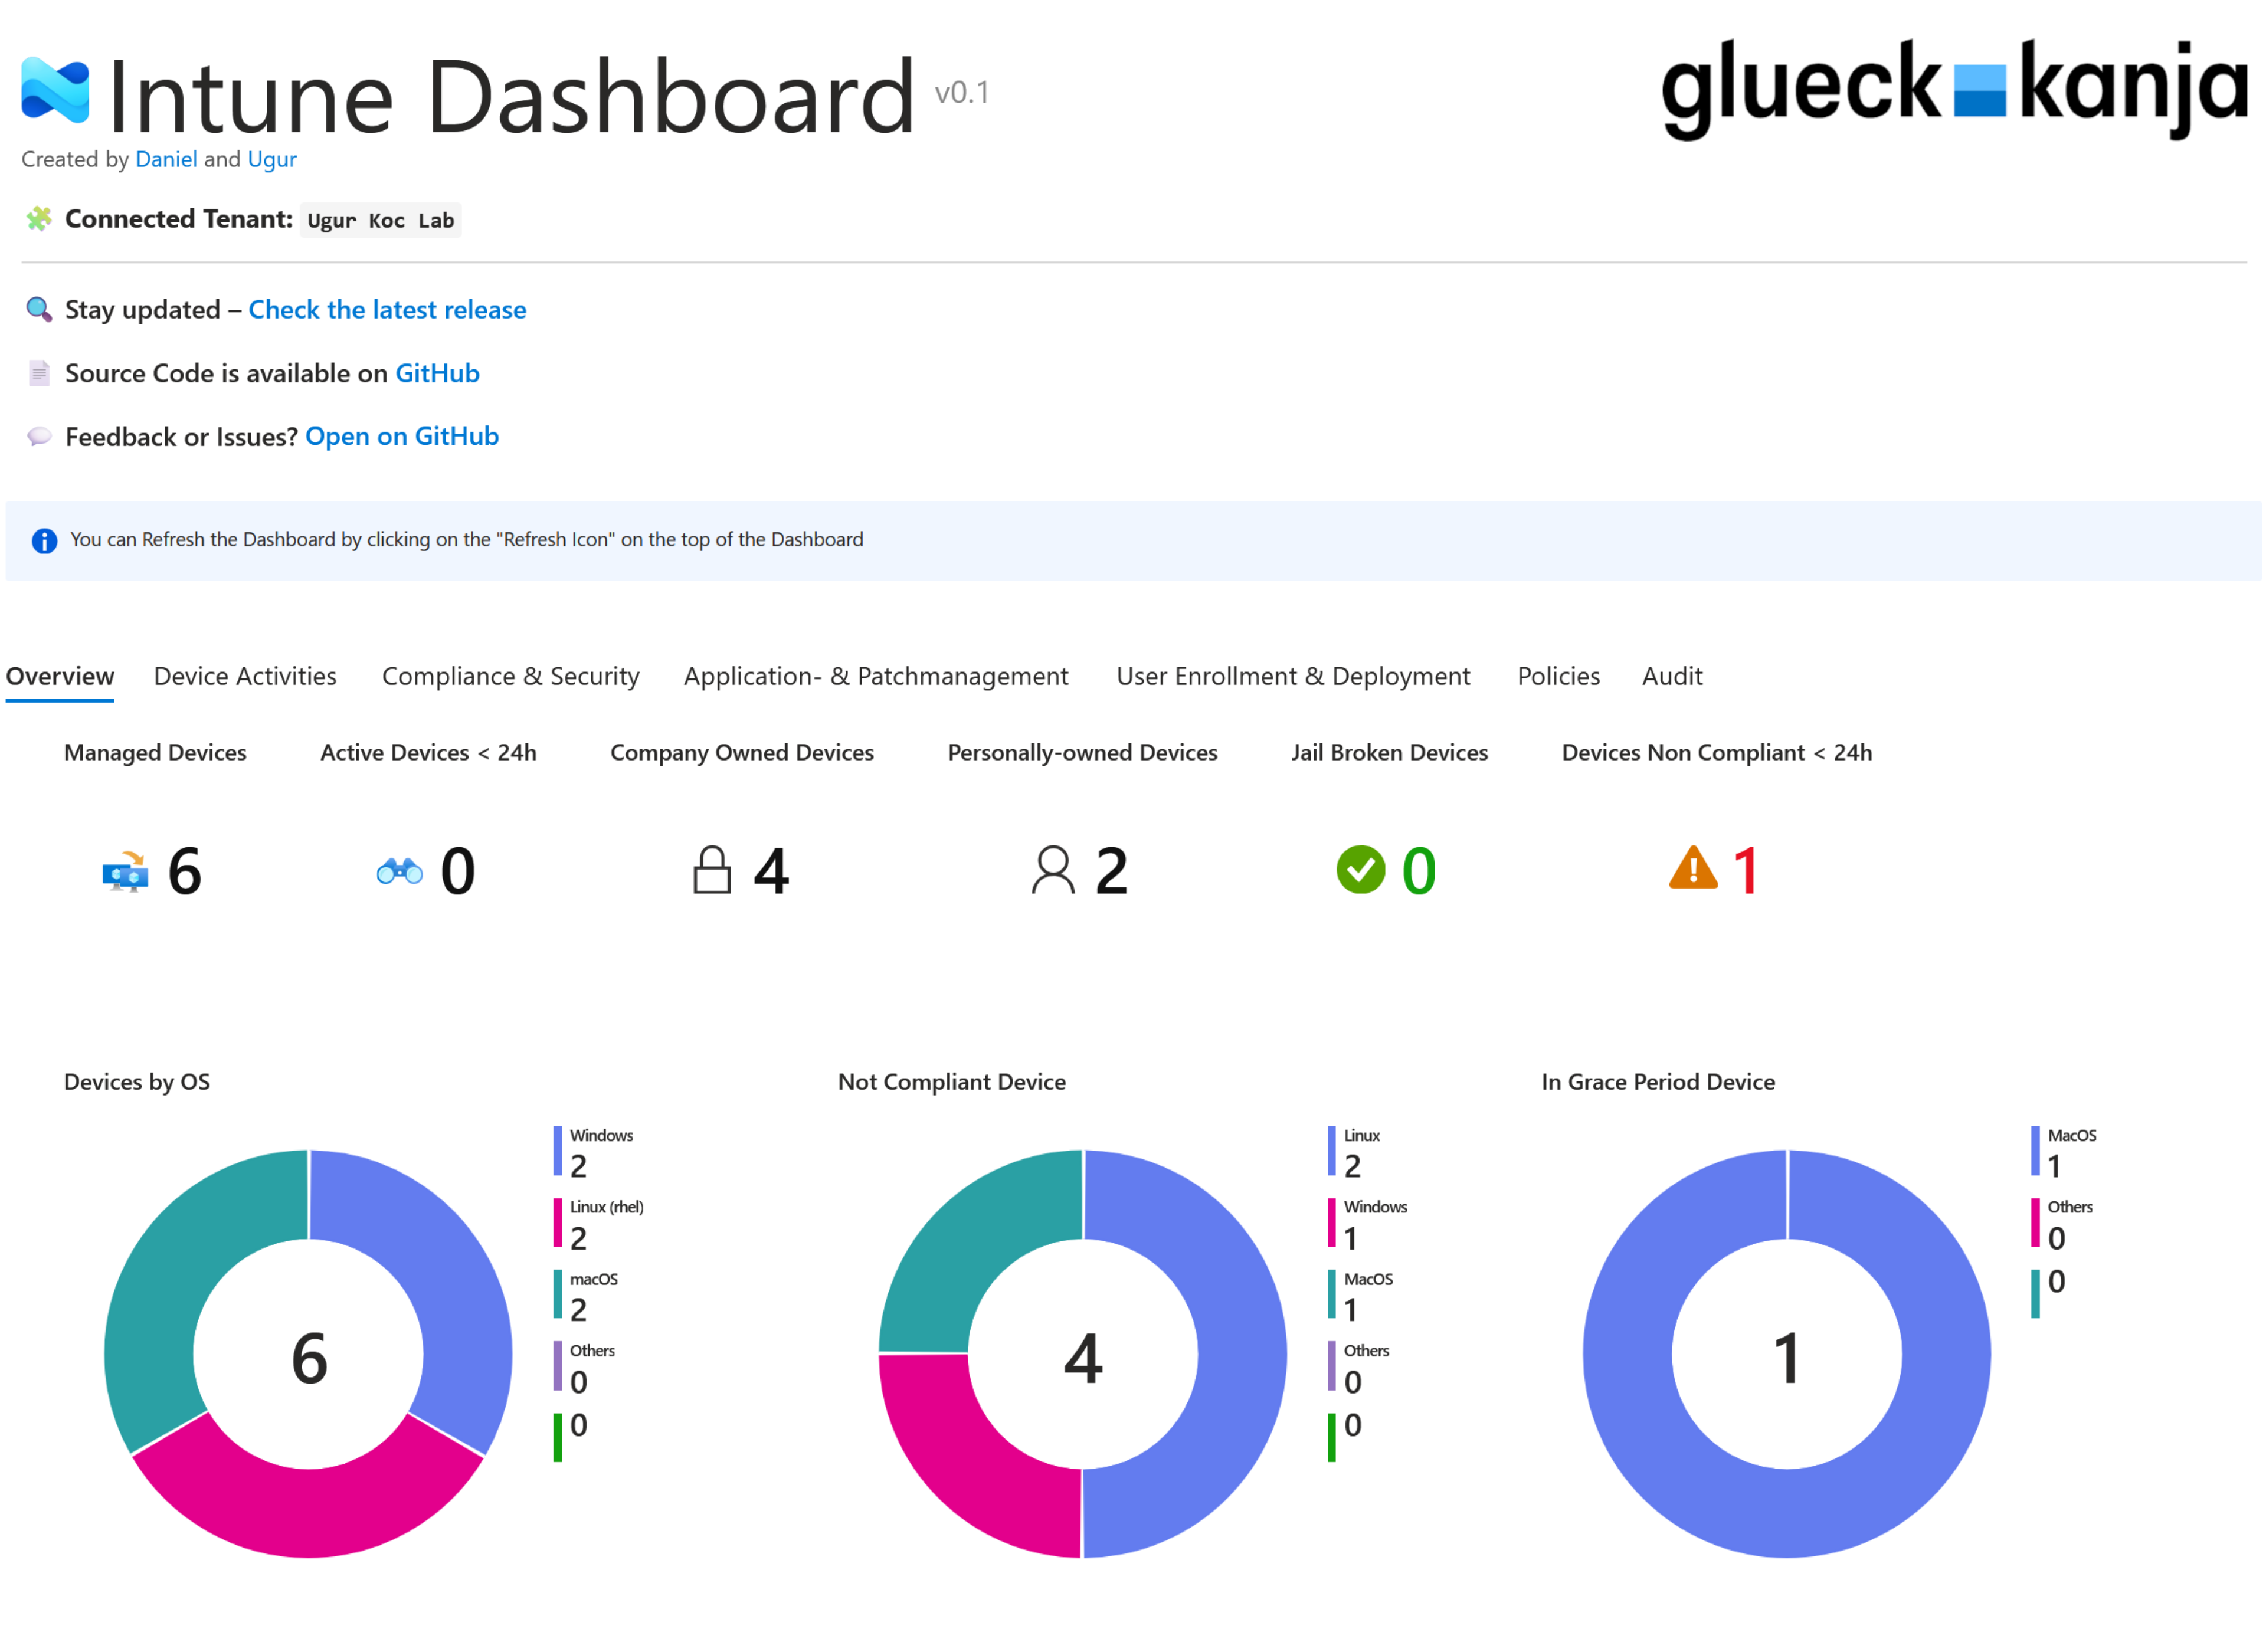Viewport: 2266px width, 1652px height.
Task: Click the In Grace Period Device chart title
Action: pyautogui.click(x=1657, y=1082)
